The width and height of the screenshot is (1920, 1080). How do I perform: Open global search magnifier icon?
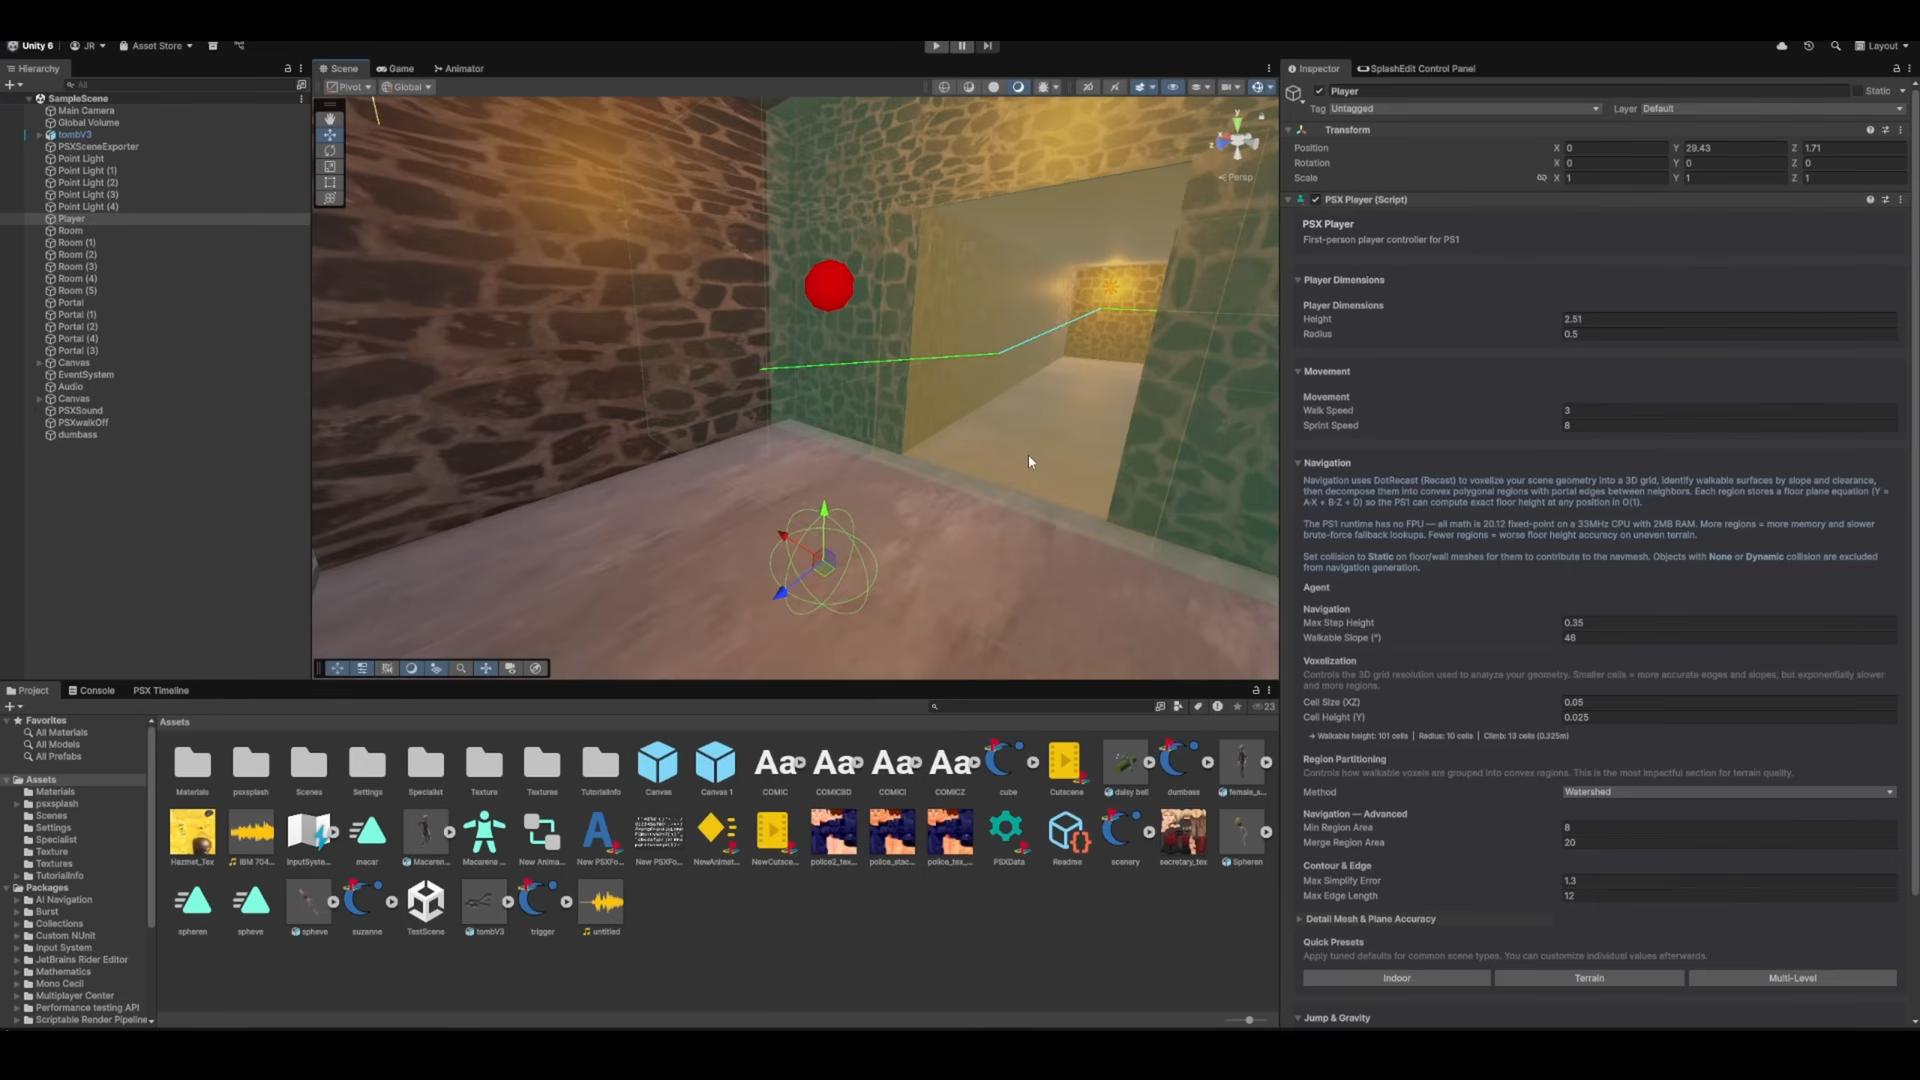pyautogui.click(x=1835, y=46)
